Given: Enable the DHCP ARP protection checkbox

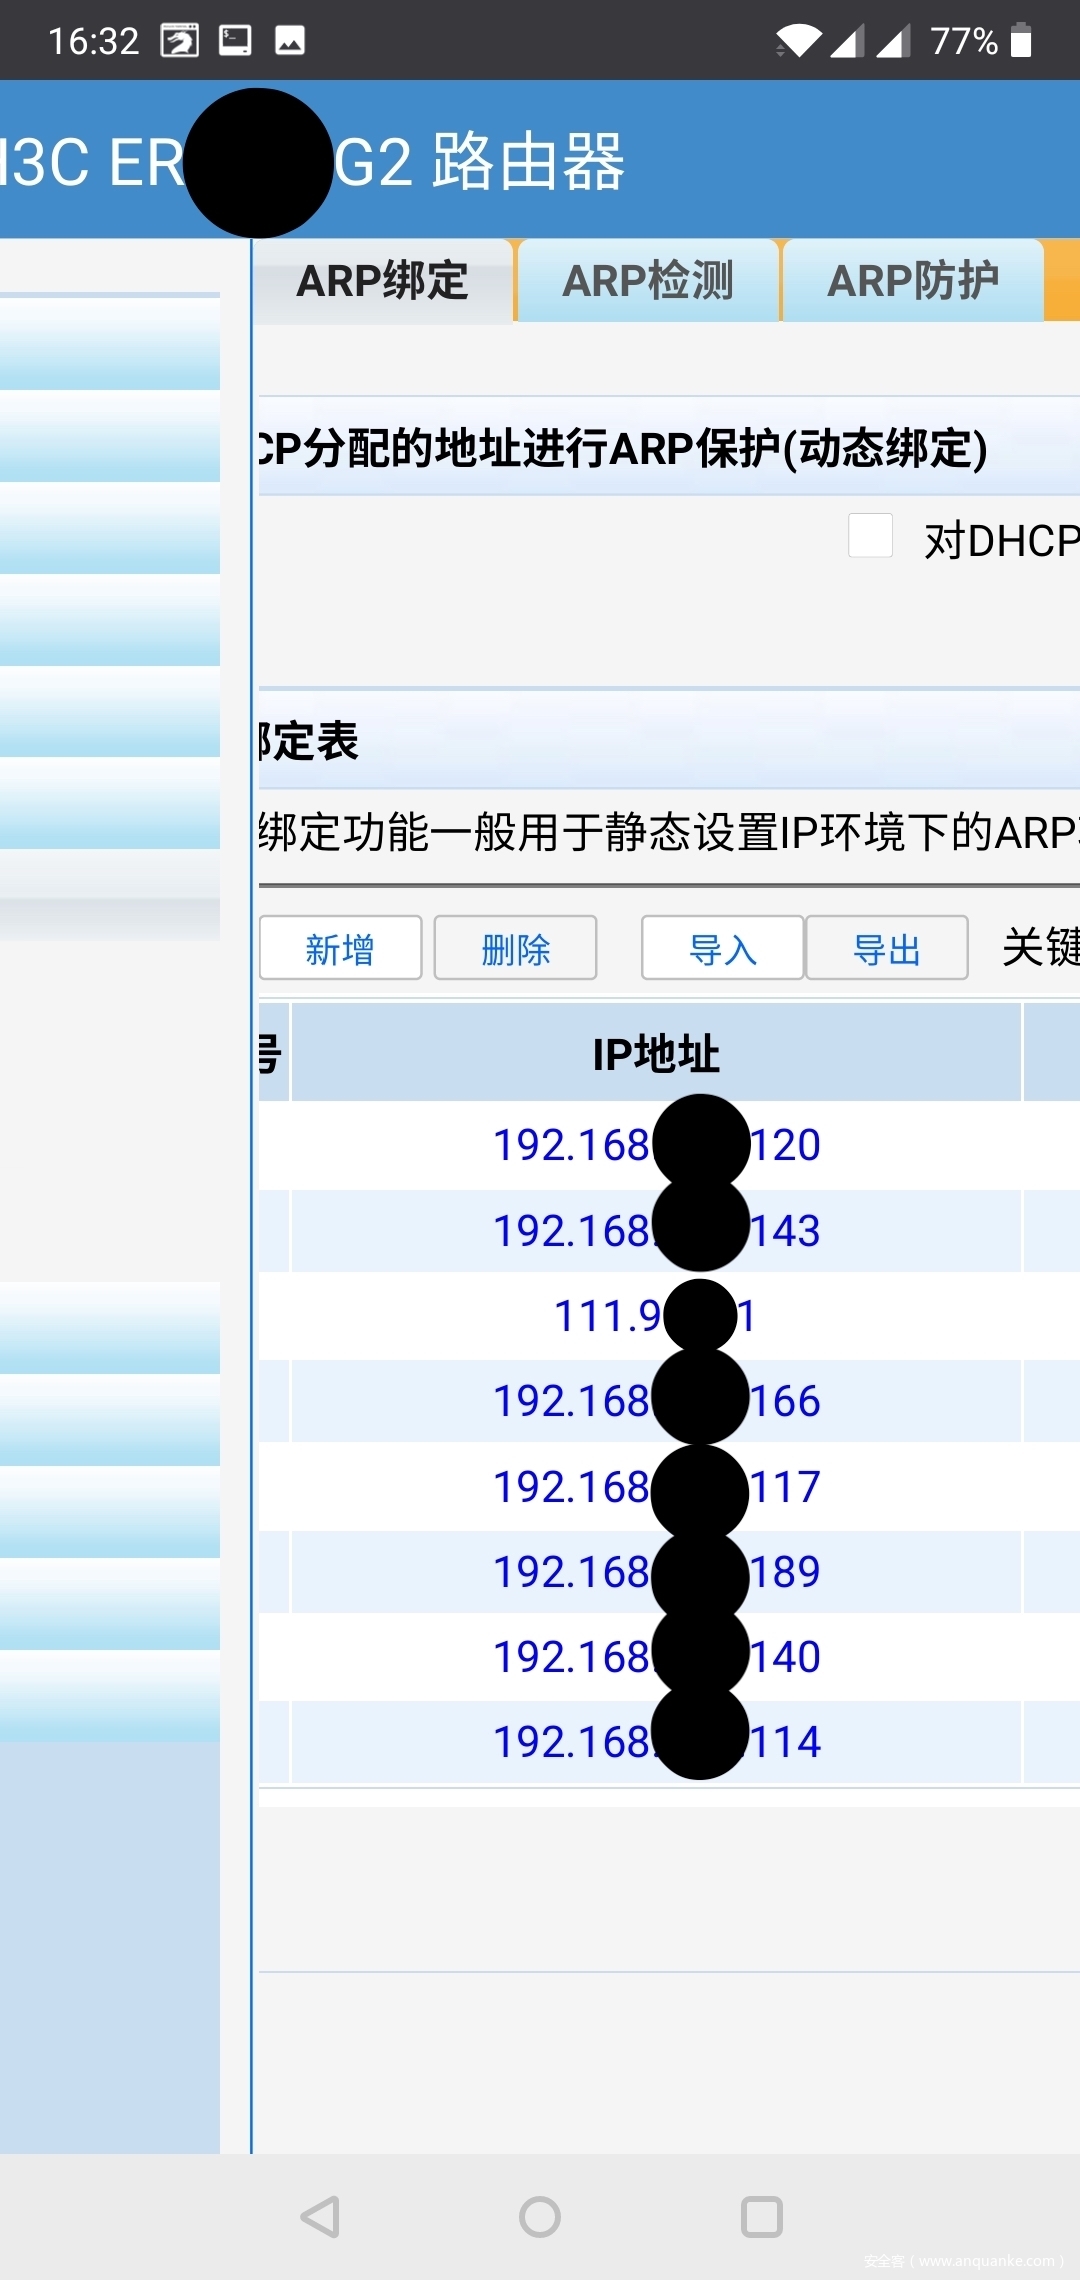Looking at the screenshot, I should point(870,536).
